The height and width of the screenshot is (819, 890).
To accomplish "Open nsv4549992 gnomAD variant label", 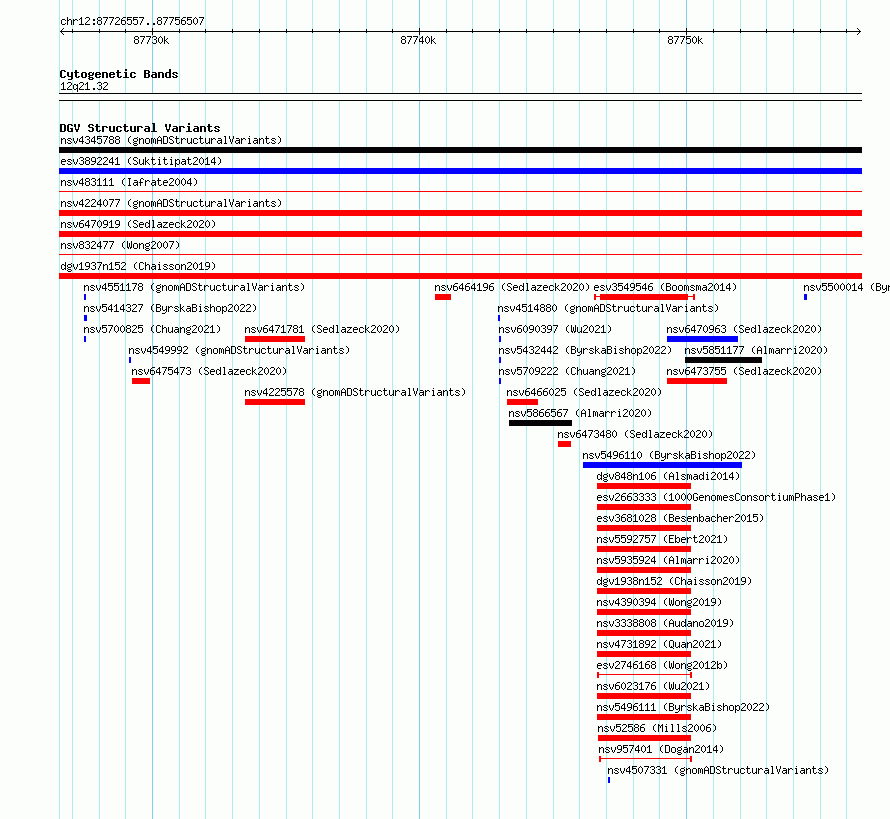I will pos(239,350).
